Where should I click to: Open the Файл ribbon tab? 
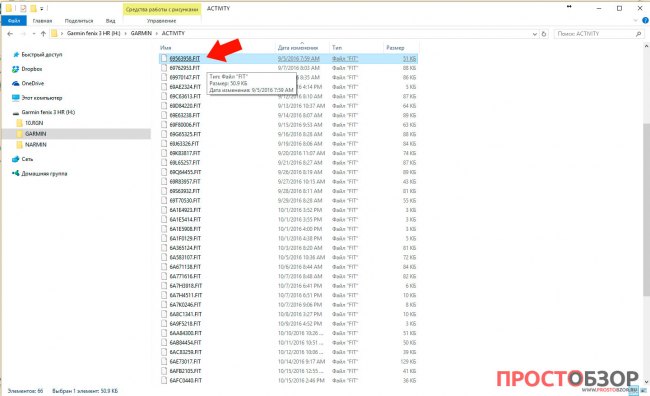point(14,20)
